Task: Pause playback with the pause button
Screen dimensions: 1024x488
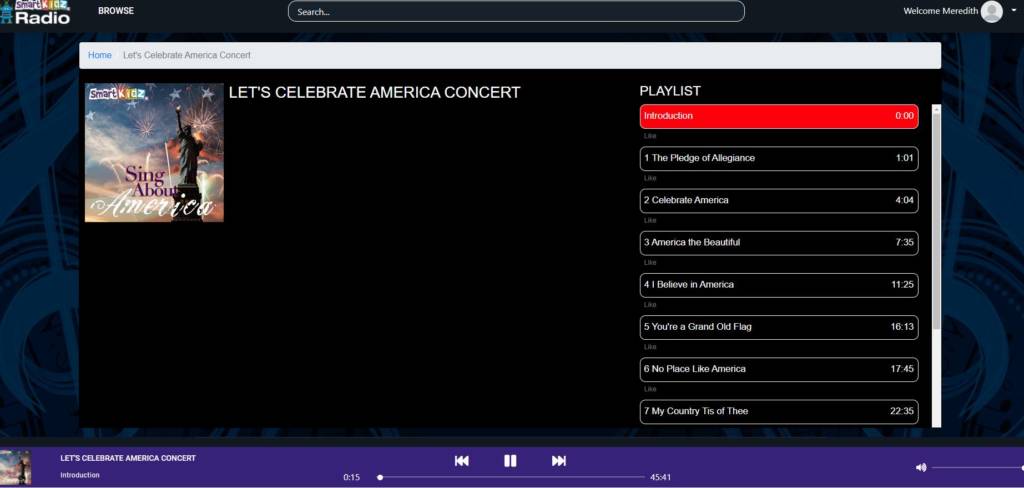Action: [510, 460]
